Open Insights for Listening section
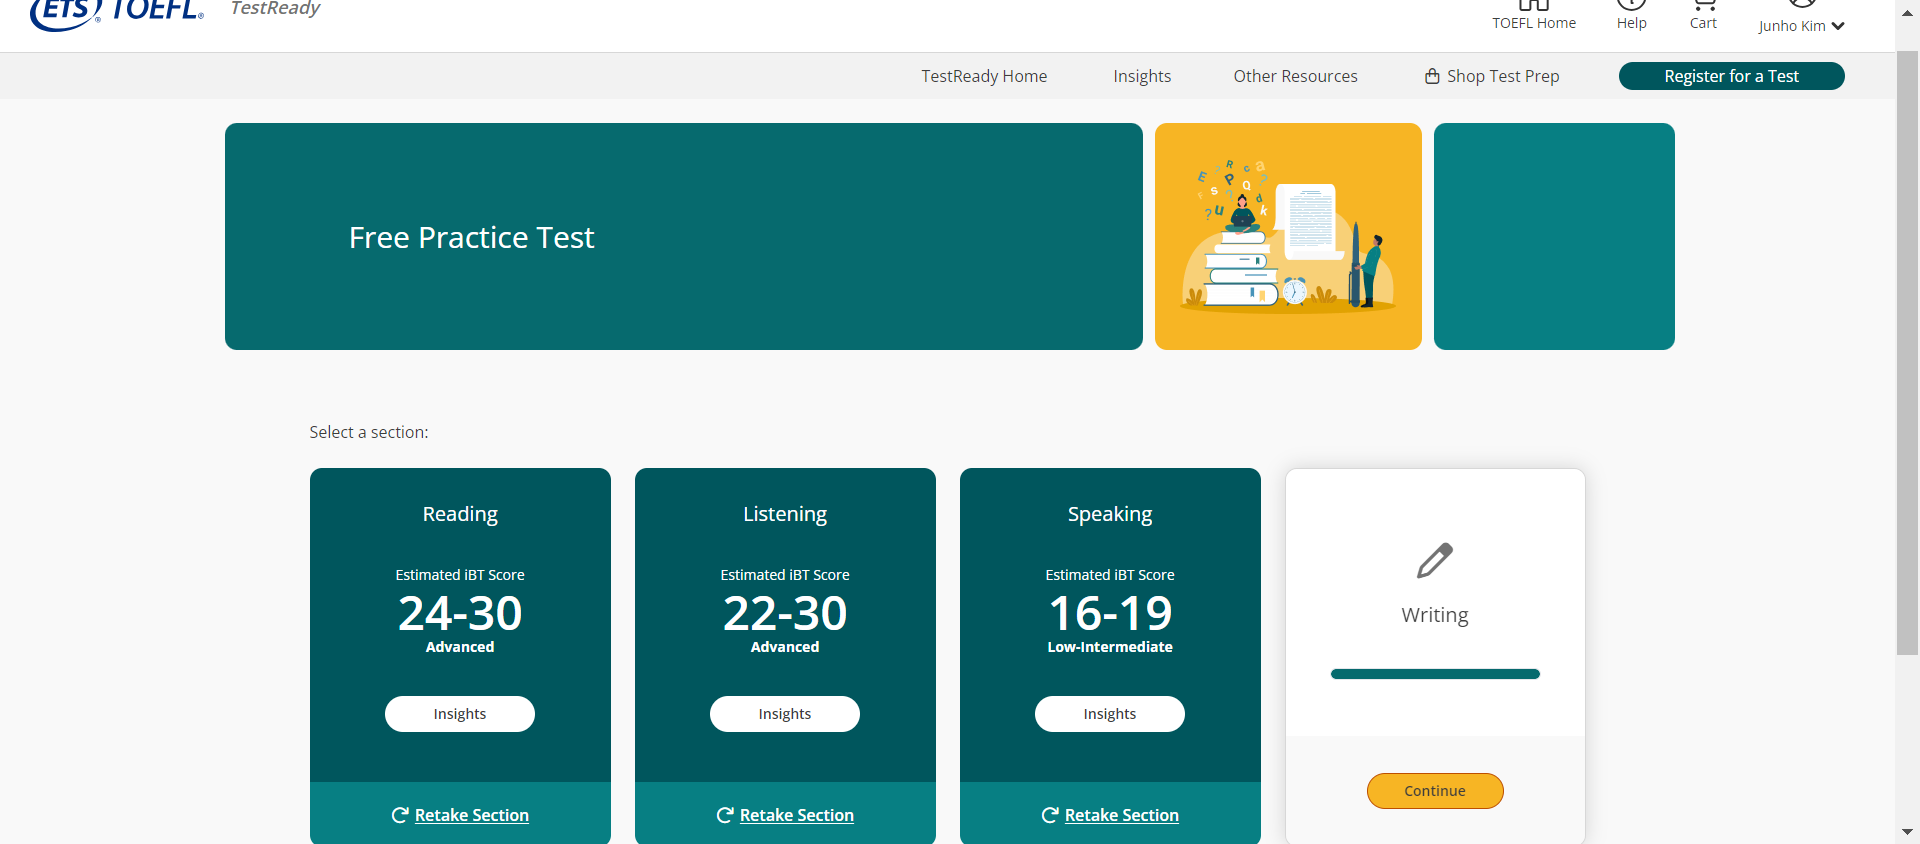 [x=785, y=714]
